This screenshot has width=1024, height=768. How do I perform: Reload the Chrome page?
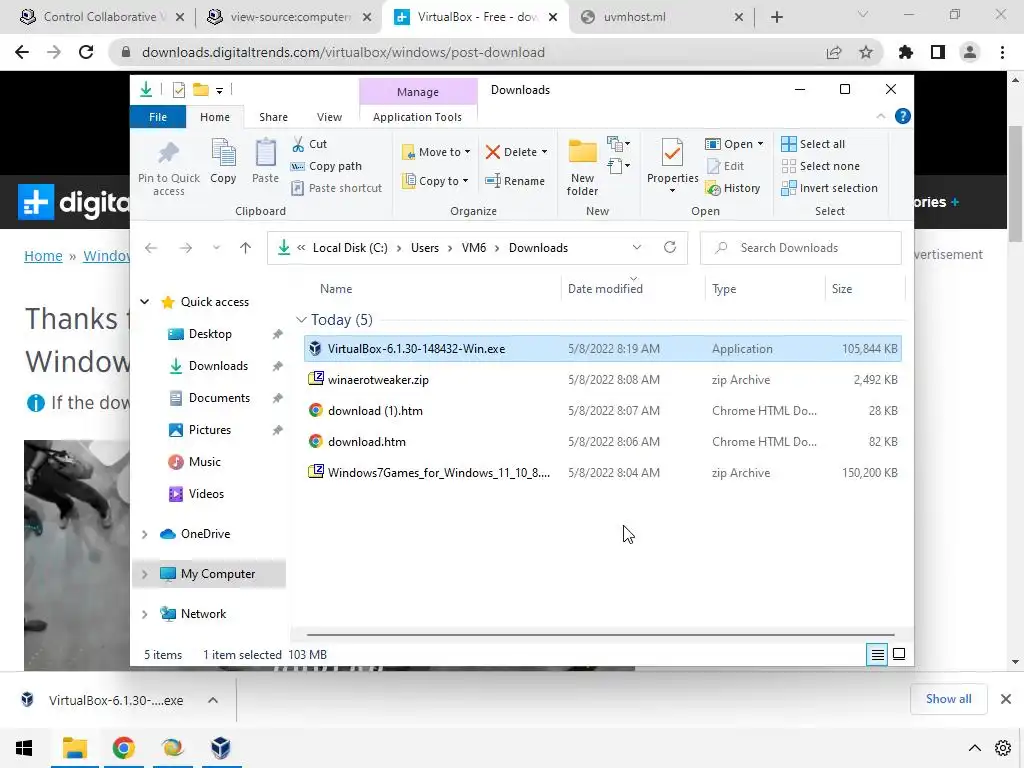coord(86,52)
